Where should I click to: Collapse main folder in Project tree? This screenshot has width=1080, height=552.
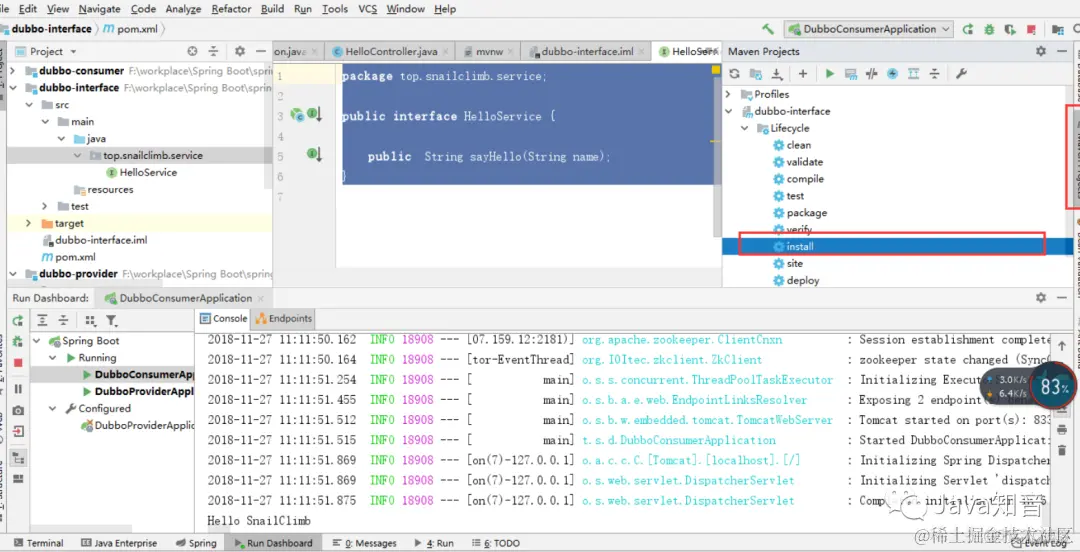pos(45,121)
